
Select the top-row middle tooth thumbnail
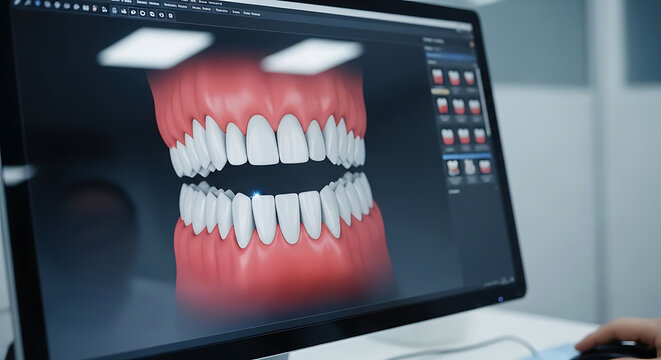[x=454, y=78]
